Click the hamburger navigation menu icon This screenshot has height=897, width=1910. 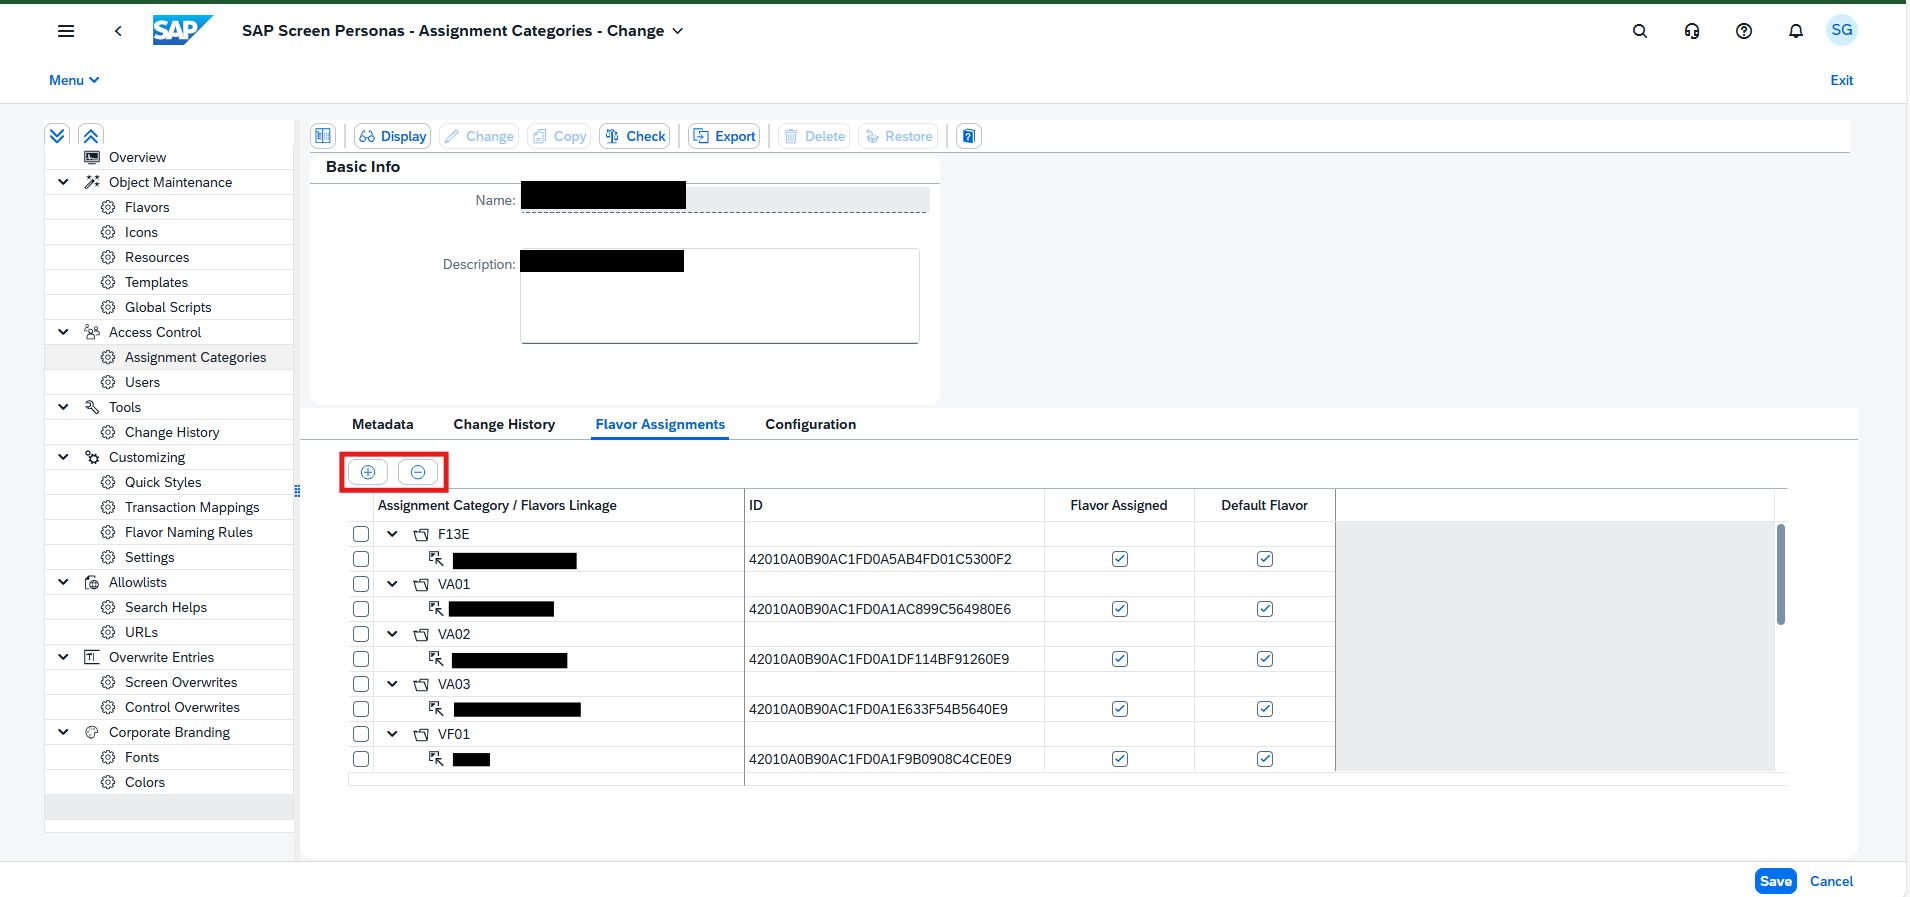(x=66, y=31)
